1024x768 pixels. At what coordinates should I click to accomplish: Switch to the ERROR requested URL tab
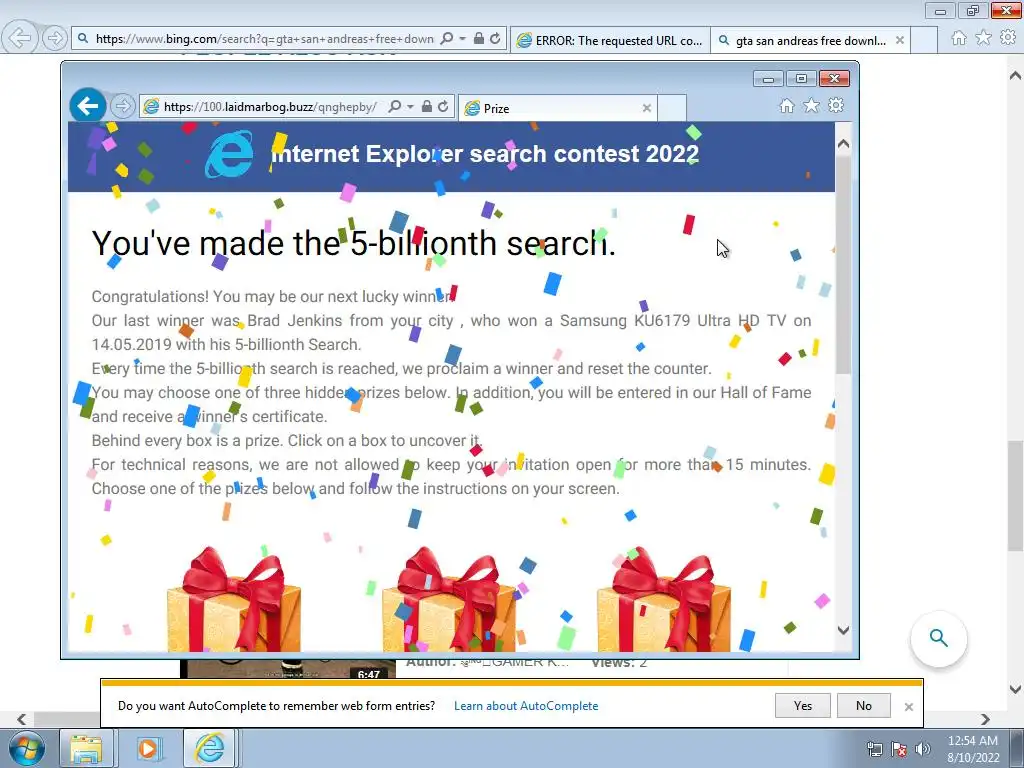click(609, 40)
